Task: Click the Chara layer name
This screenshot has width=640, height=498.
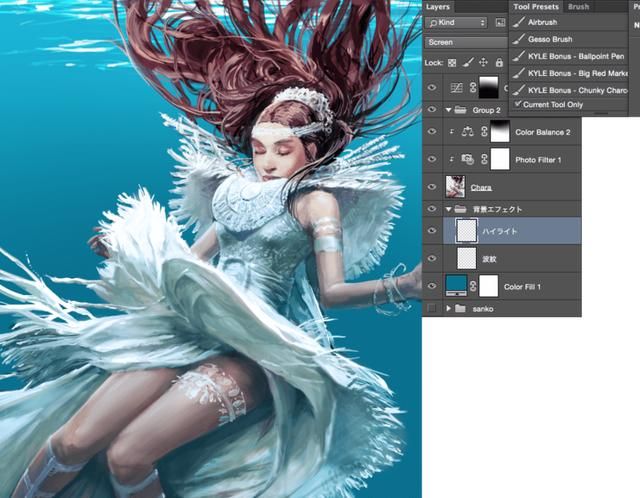Action: tap(481, 187)
